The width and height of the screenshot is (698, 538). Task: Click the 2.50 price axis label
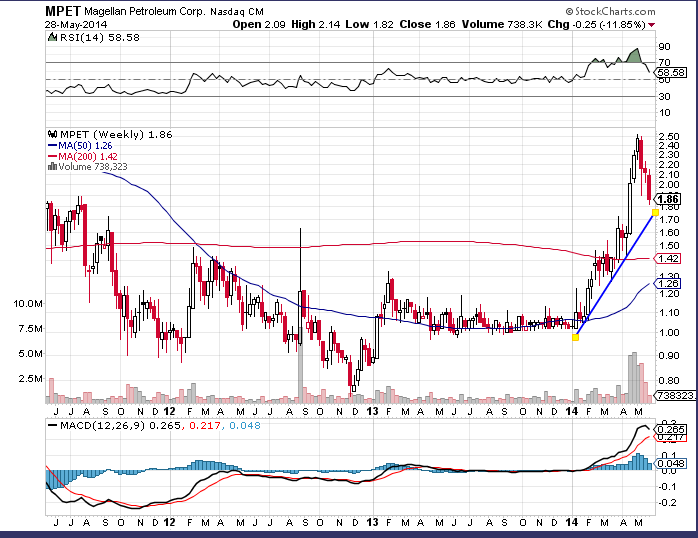click(669, 136)
